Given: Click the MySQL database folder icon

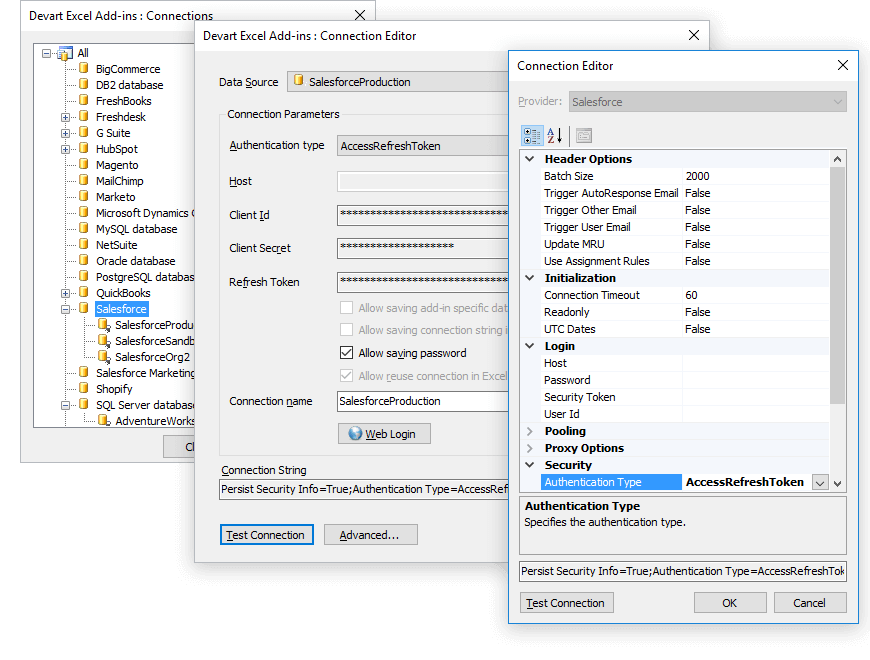Looking at the screenshot, I should [x=84, y=228].
